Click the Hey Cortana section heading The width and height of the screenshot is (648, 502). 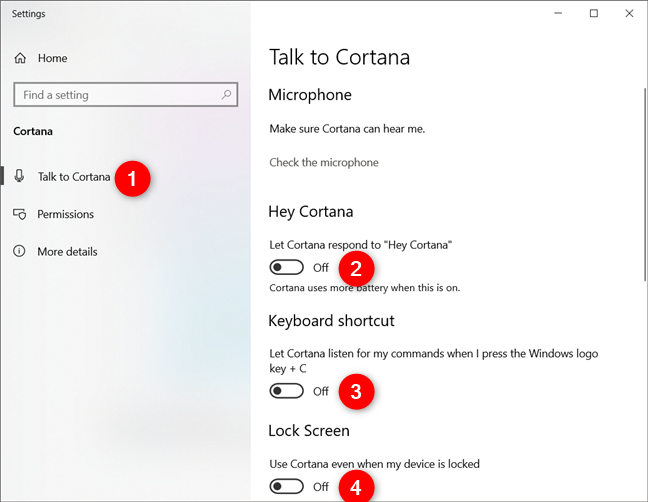311,212
